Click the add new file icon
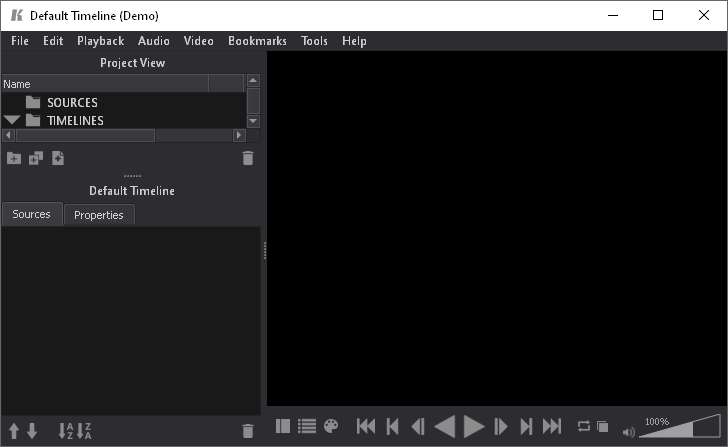The image size is (728, 447). click(58, 158)
